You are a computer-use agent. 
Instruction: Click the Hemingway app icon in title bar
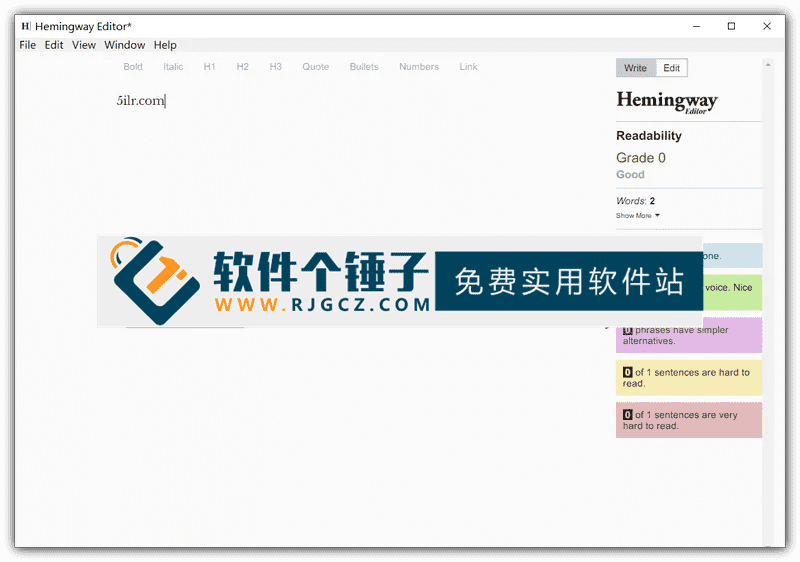point(26,26)
